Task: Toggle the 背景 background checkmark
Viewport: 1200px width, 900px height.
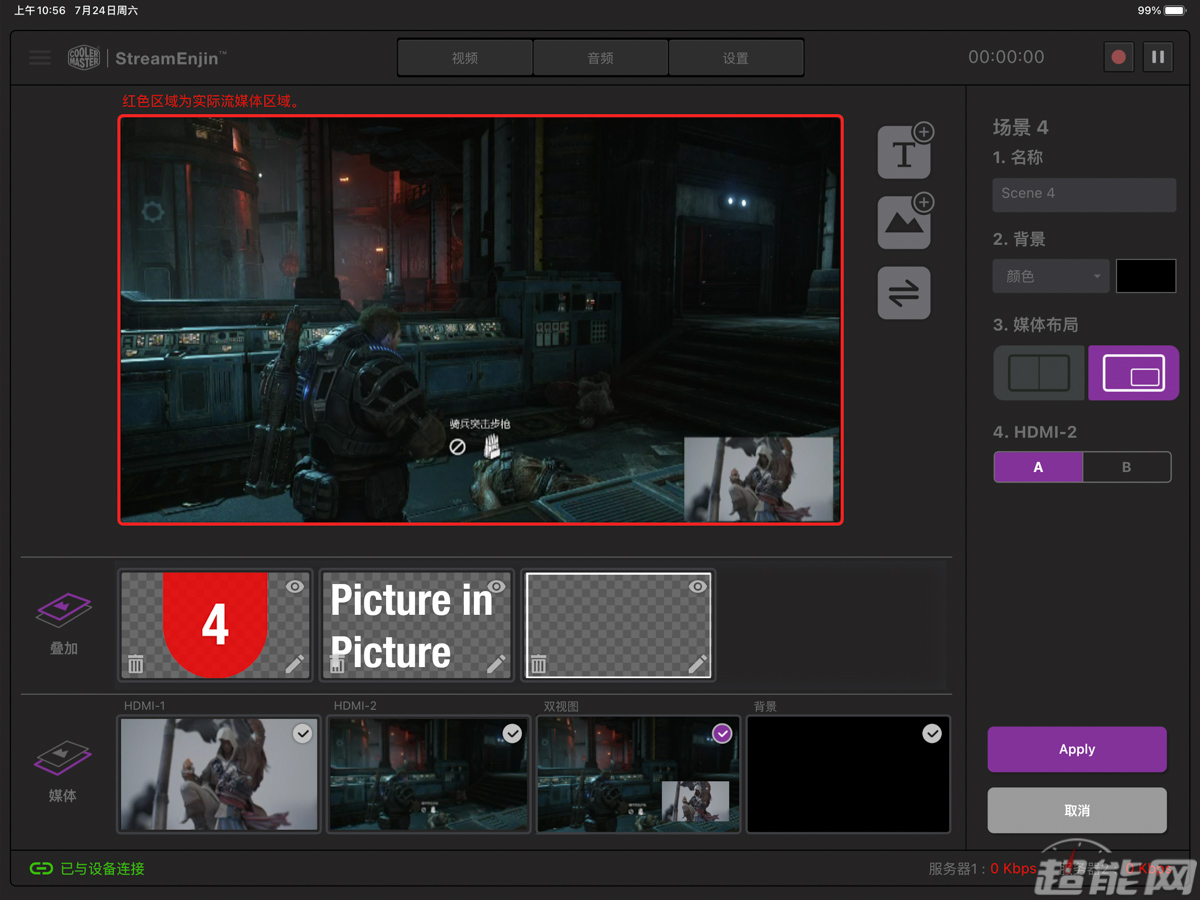Action: (x=932, y=734)
